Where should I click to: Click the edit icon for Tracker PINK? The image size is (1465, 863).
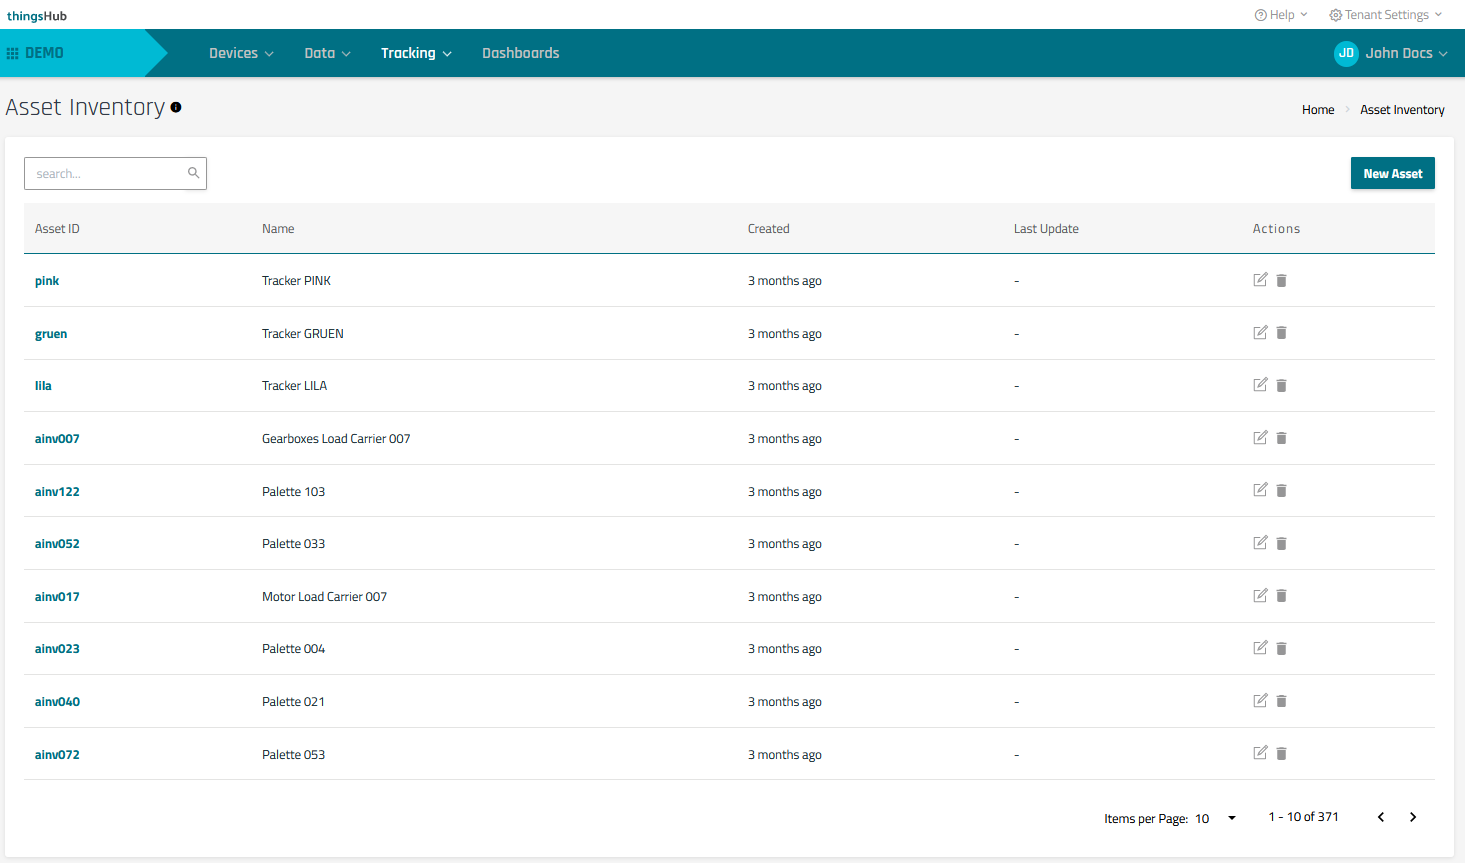point(1260,280)
